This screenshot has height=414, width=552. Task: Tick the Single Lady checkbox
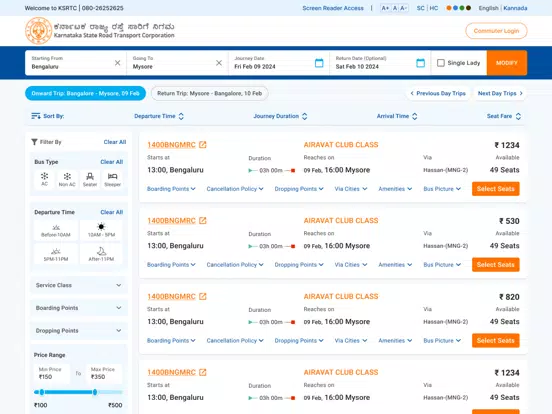pyautogui.click(x=441, y=63)
